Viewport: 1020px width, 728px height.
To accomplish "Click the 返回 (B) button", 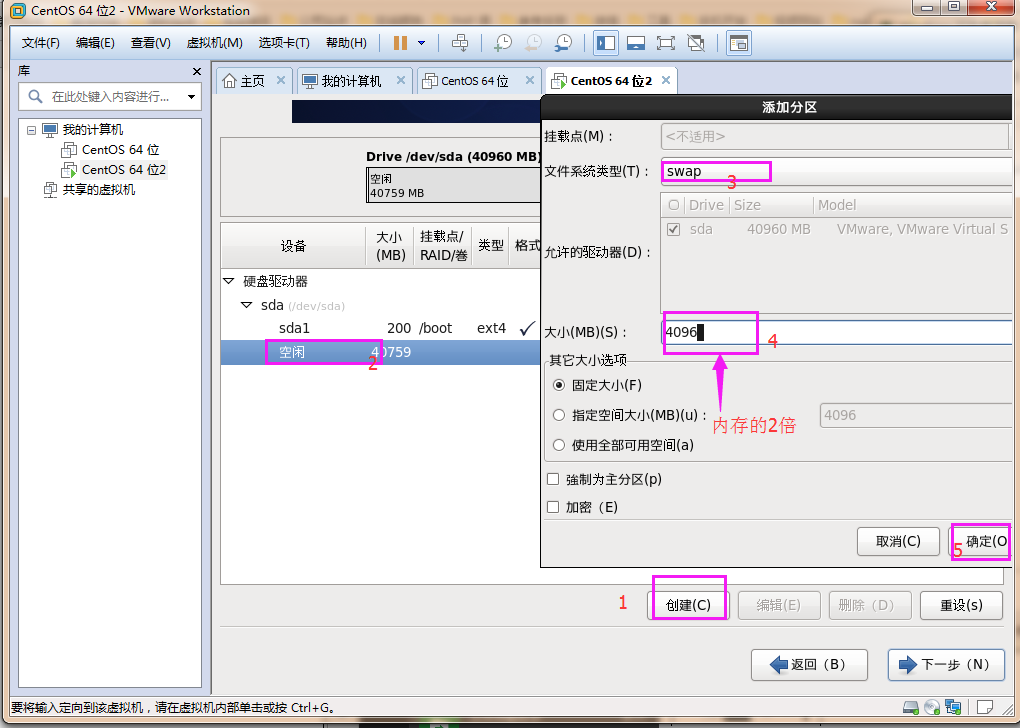I will pyautogui.click(x=809, y=664).
